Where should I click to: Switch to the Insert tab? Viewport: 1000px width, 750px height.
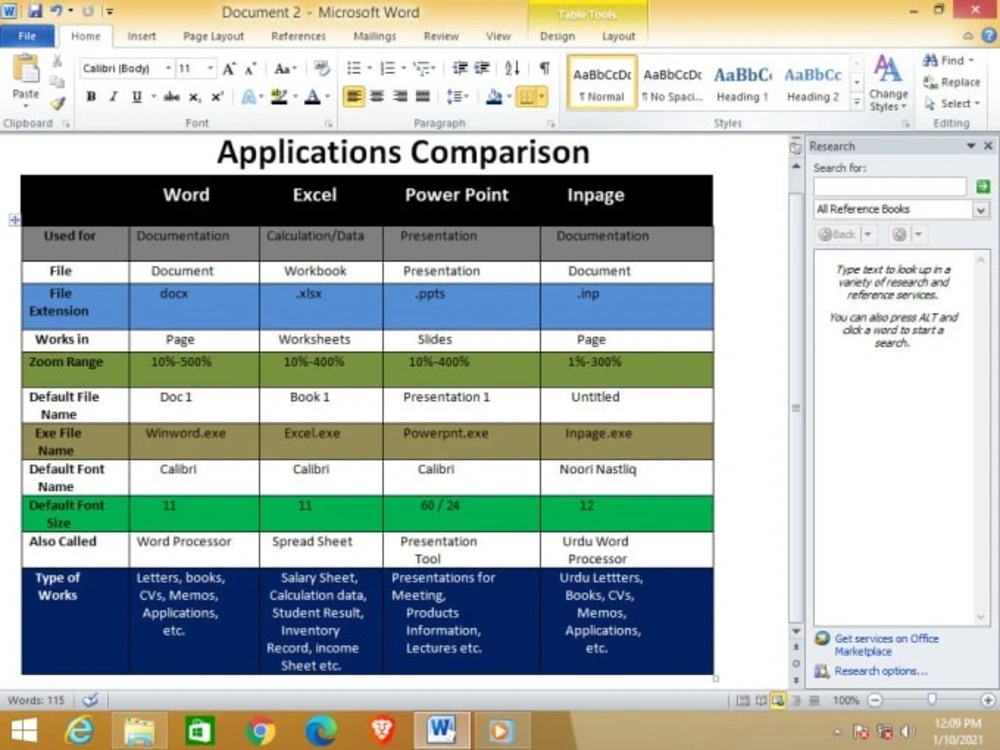[142, 36]
